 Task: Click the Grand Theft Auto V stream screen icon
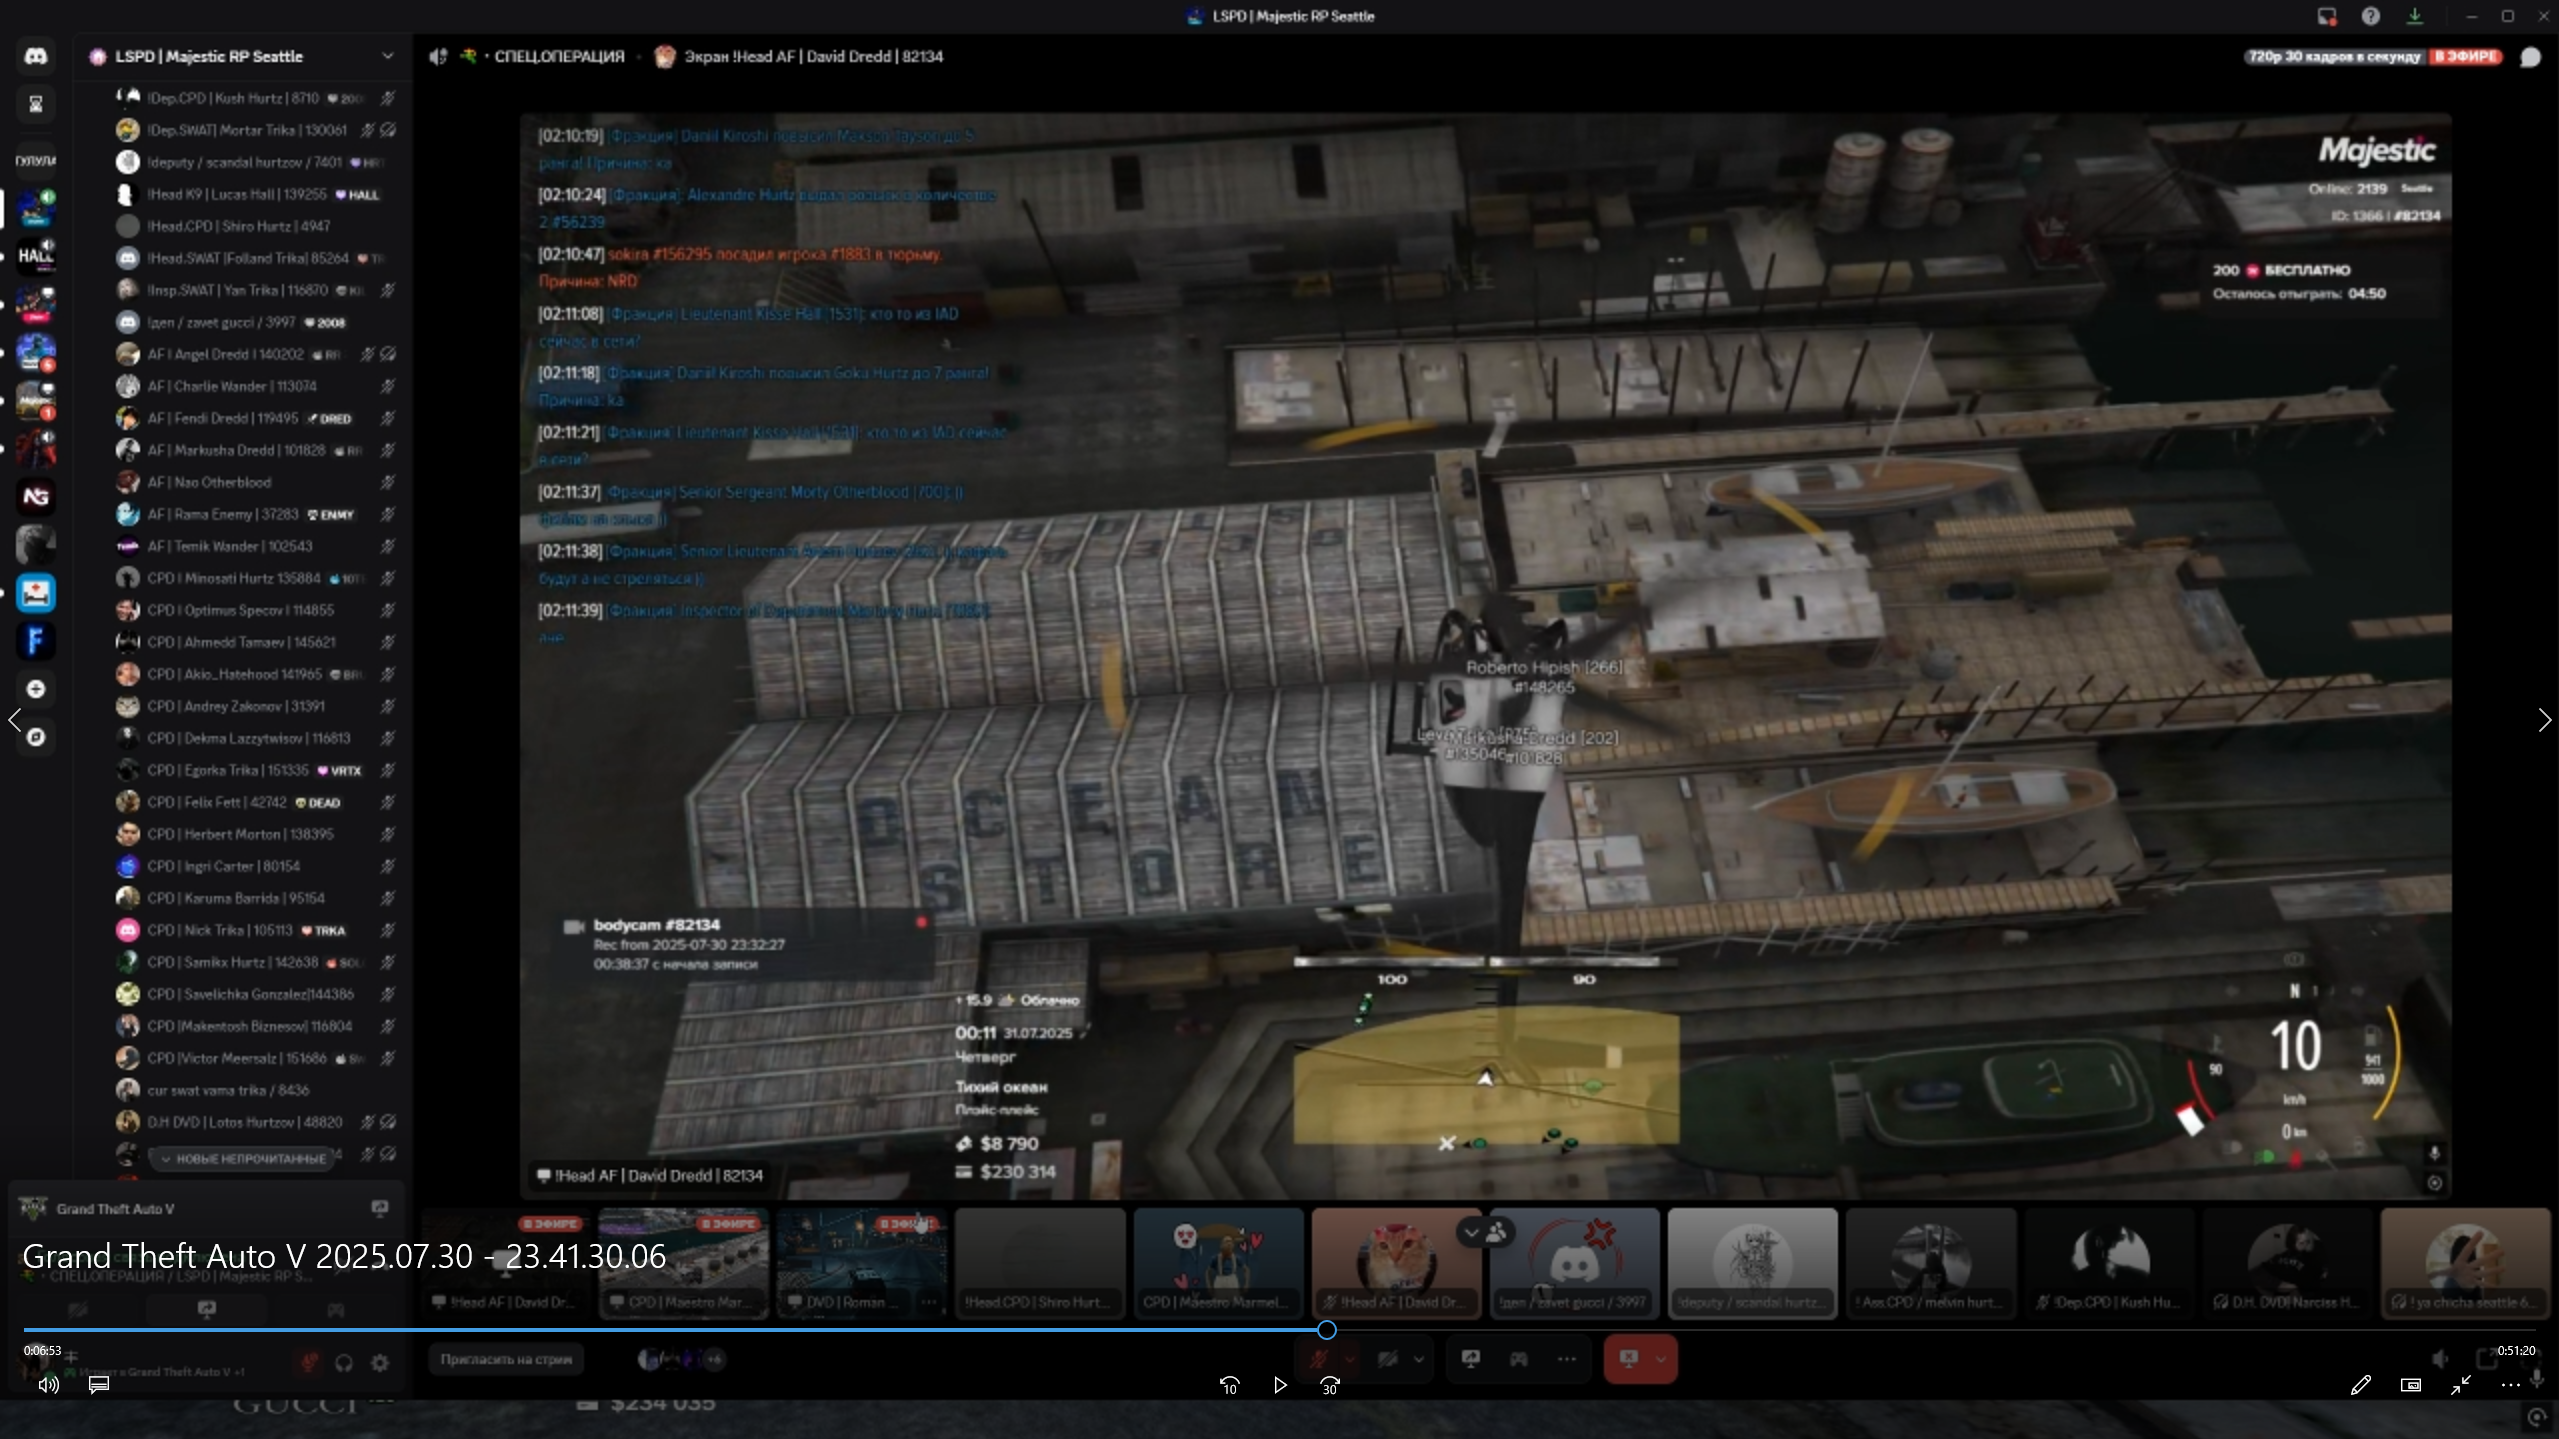coord(380,1208)
